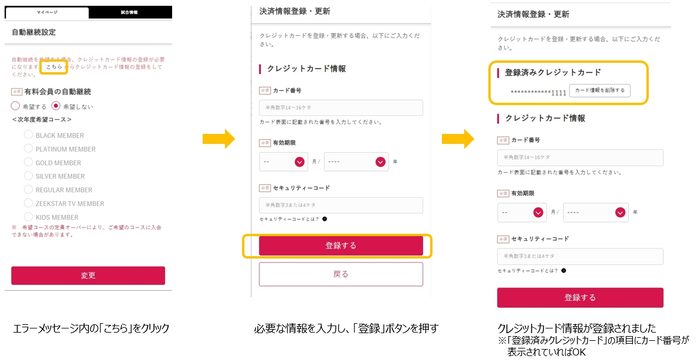This screenshot has width=700, height=364.
Task: Click the 登録する button in middle panel
Action: point(341,246)
